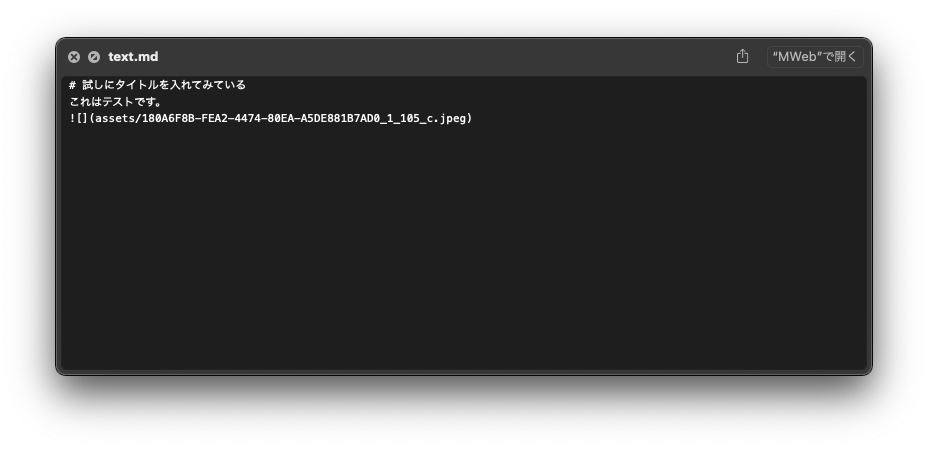Close the Quick Look preview window
Viewport: 928px width, 449px height.
point(74,57)
